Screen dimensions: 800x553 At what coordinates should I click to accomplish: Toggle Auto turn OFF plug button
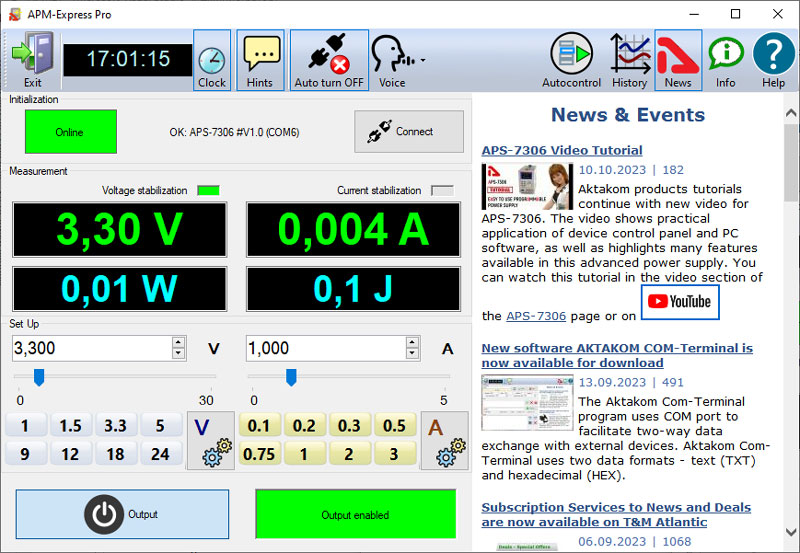[329, 60]
